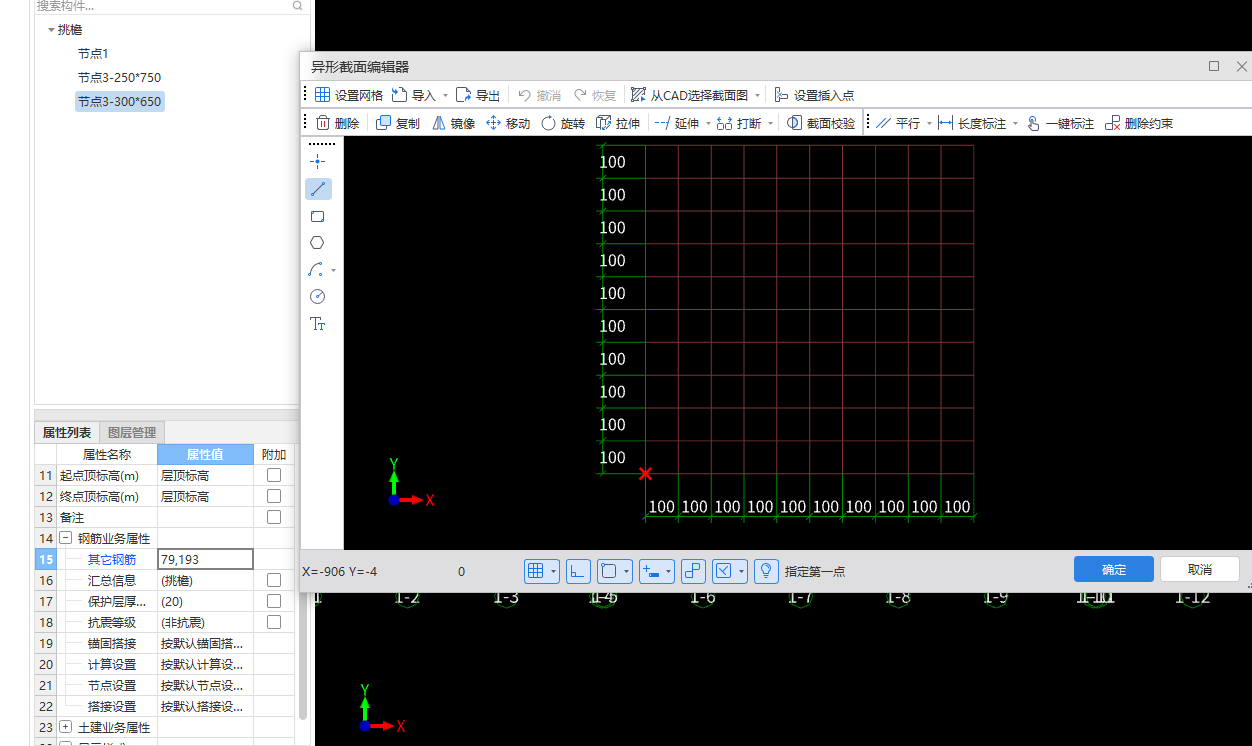Click the 锚固搭接 value cell

point(205,643)
